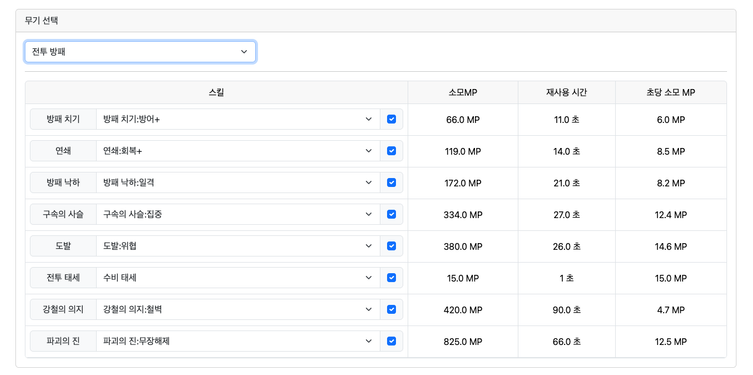Click the 파괴의 진 skill label
753x375 pixels.
[63, 341]
